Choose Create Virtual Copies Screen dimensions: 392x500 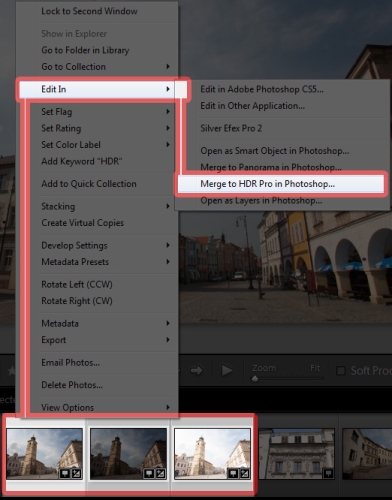pos(83,223)
